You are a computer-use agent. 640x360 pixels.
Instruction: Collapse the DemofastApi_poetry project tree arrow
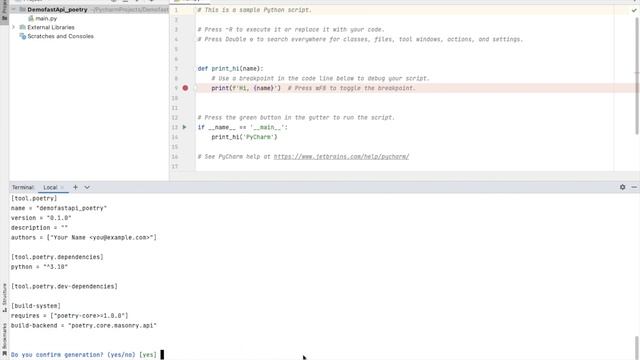(x=13, y=9)
